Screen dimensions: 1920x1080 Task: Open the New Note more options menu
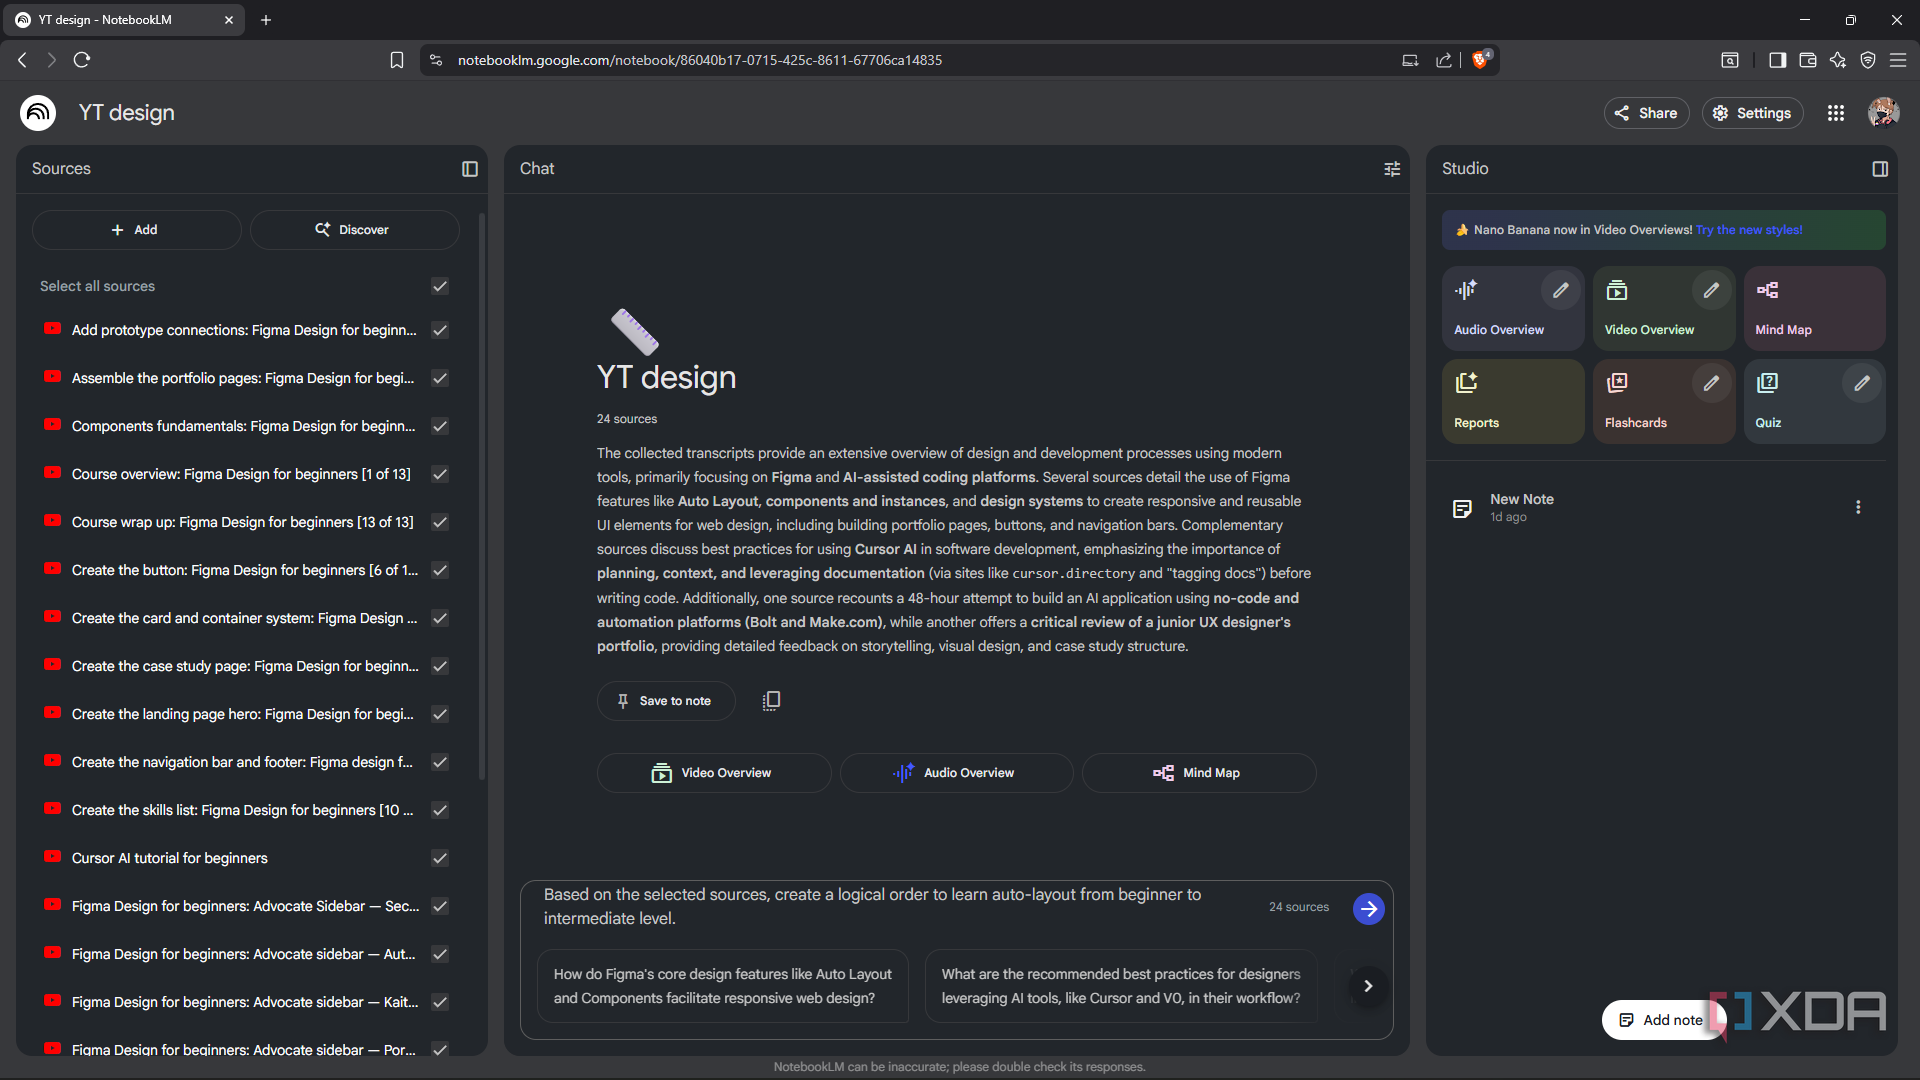[x=1858, y=508]
